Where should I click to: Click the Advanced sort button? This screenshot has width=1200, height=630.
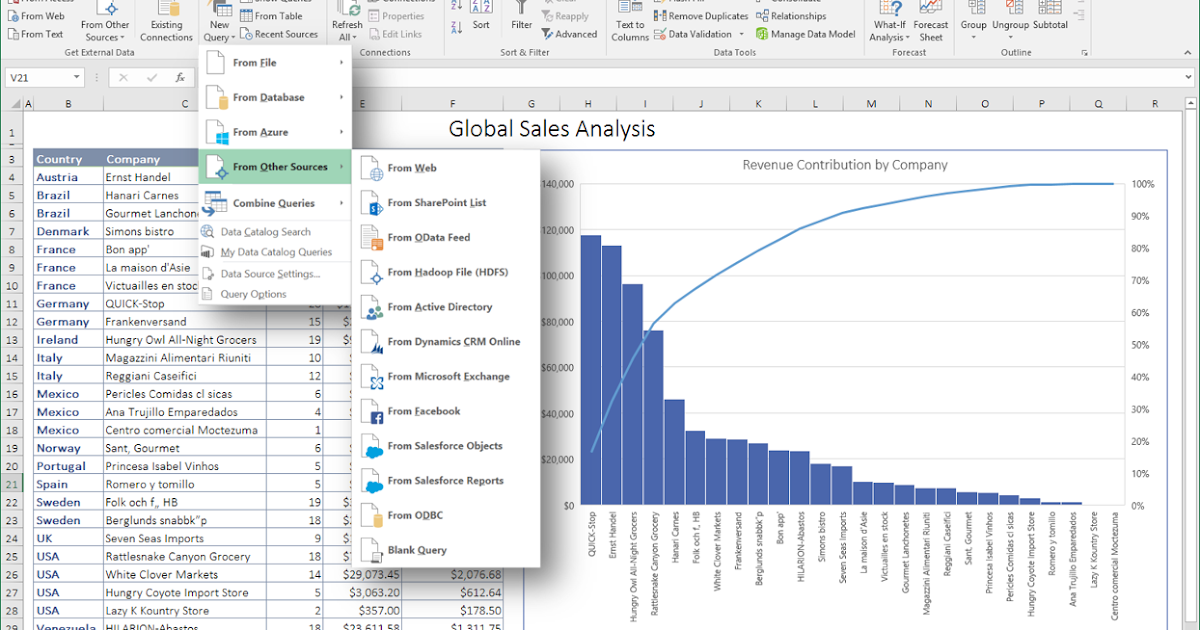[x=570, y=33]
